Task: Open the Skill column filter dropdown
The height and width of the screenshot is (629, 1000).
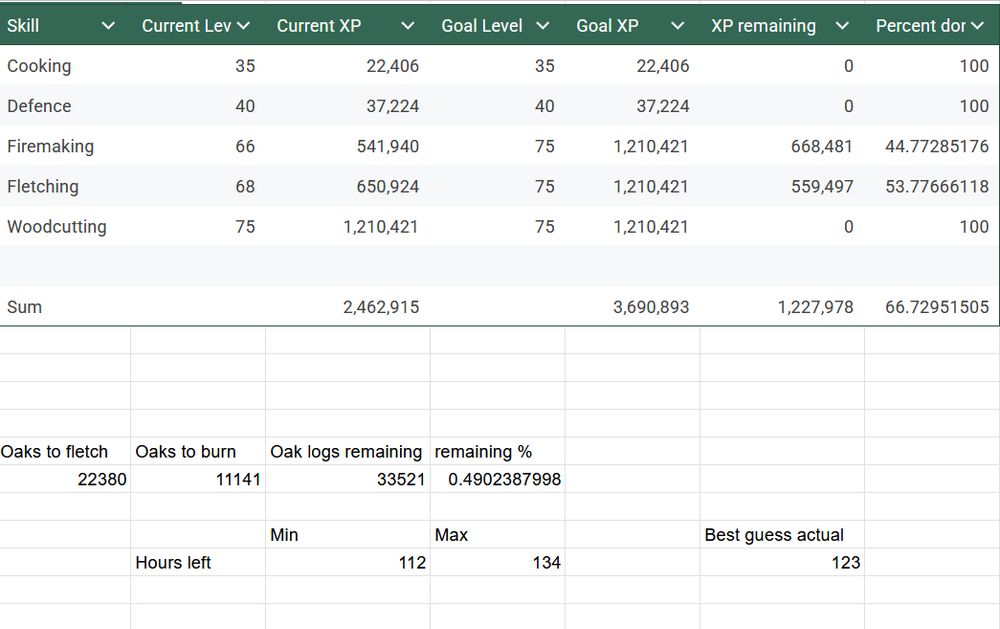Action: click(x=108, y=26)
